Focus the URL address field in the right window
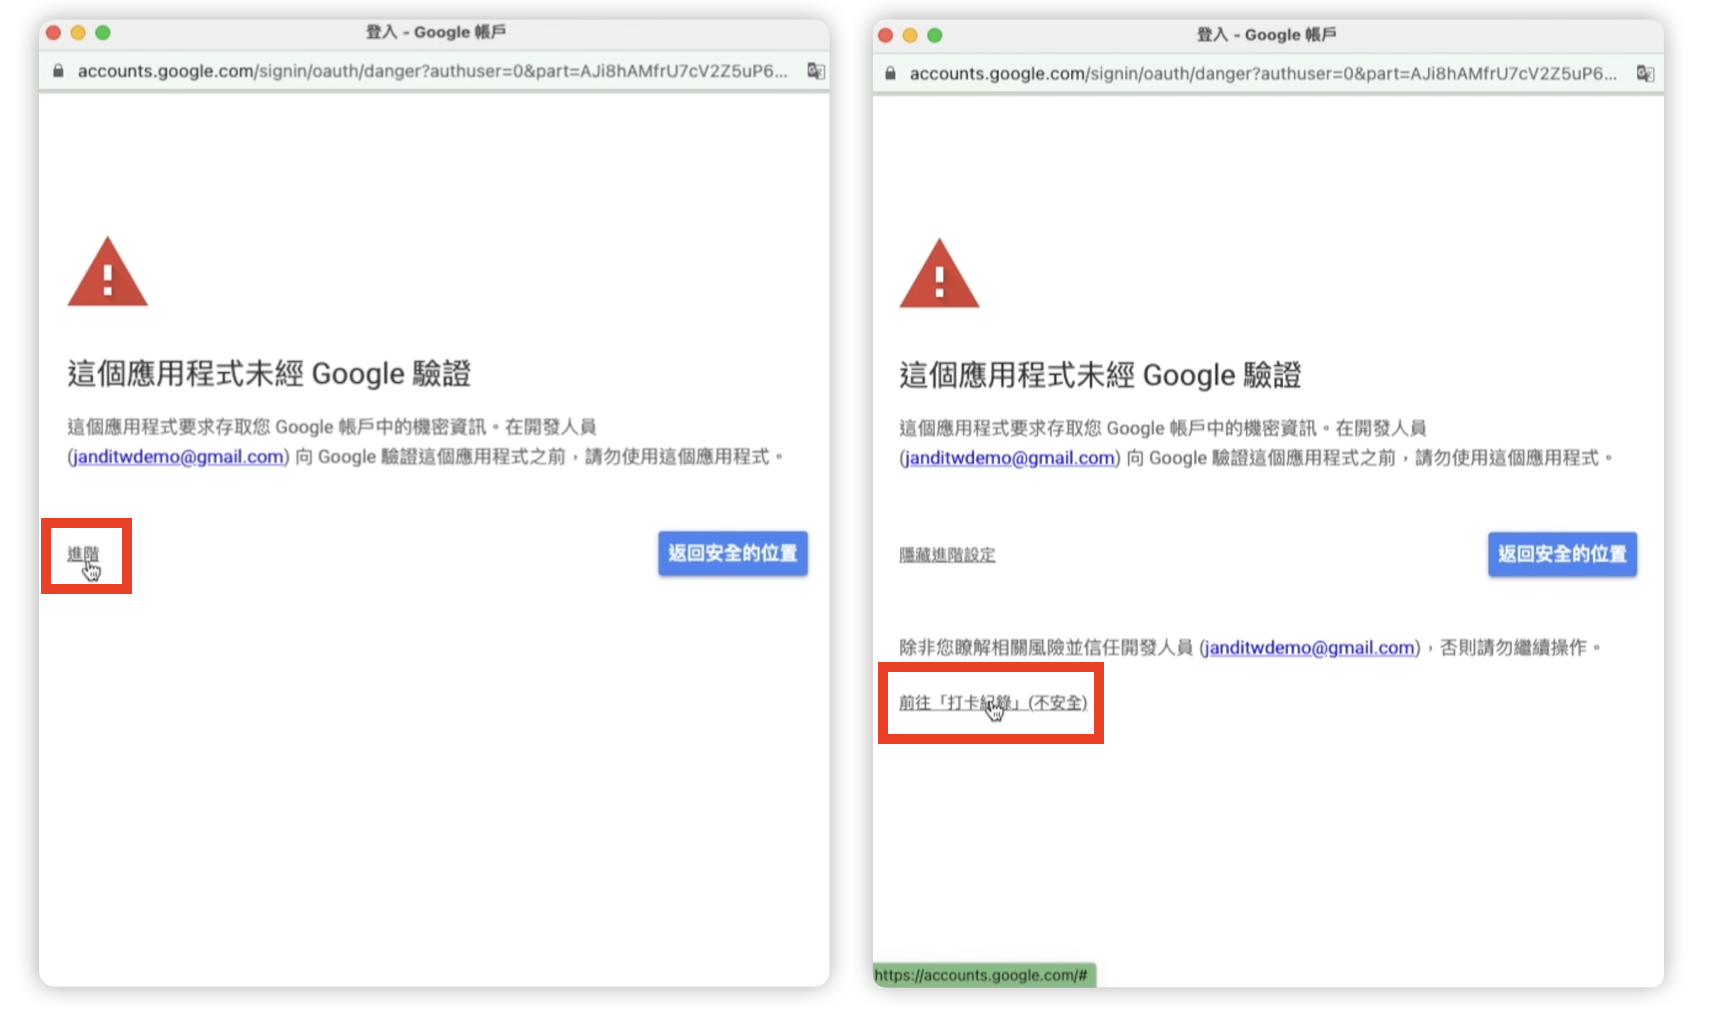The height and width of the screenshot is (1020, 1732). pos(1262,73)
